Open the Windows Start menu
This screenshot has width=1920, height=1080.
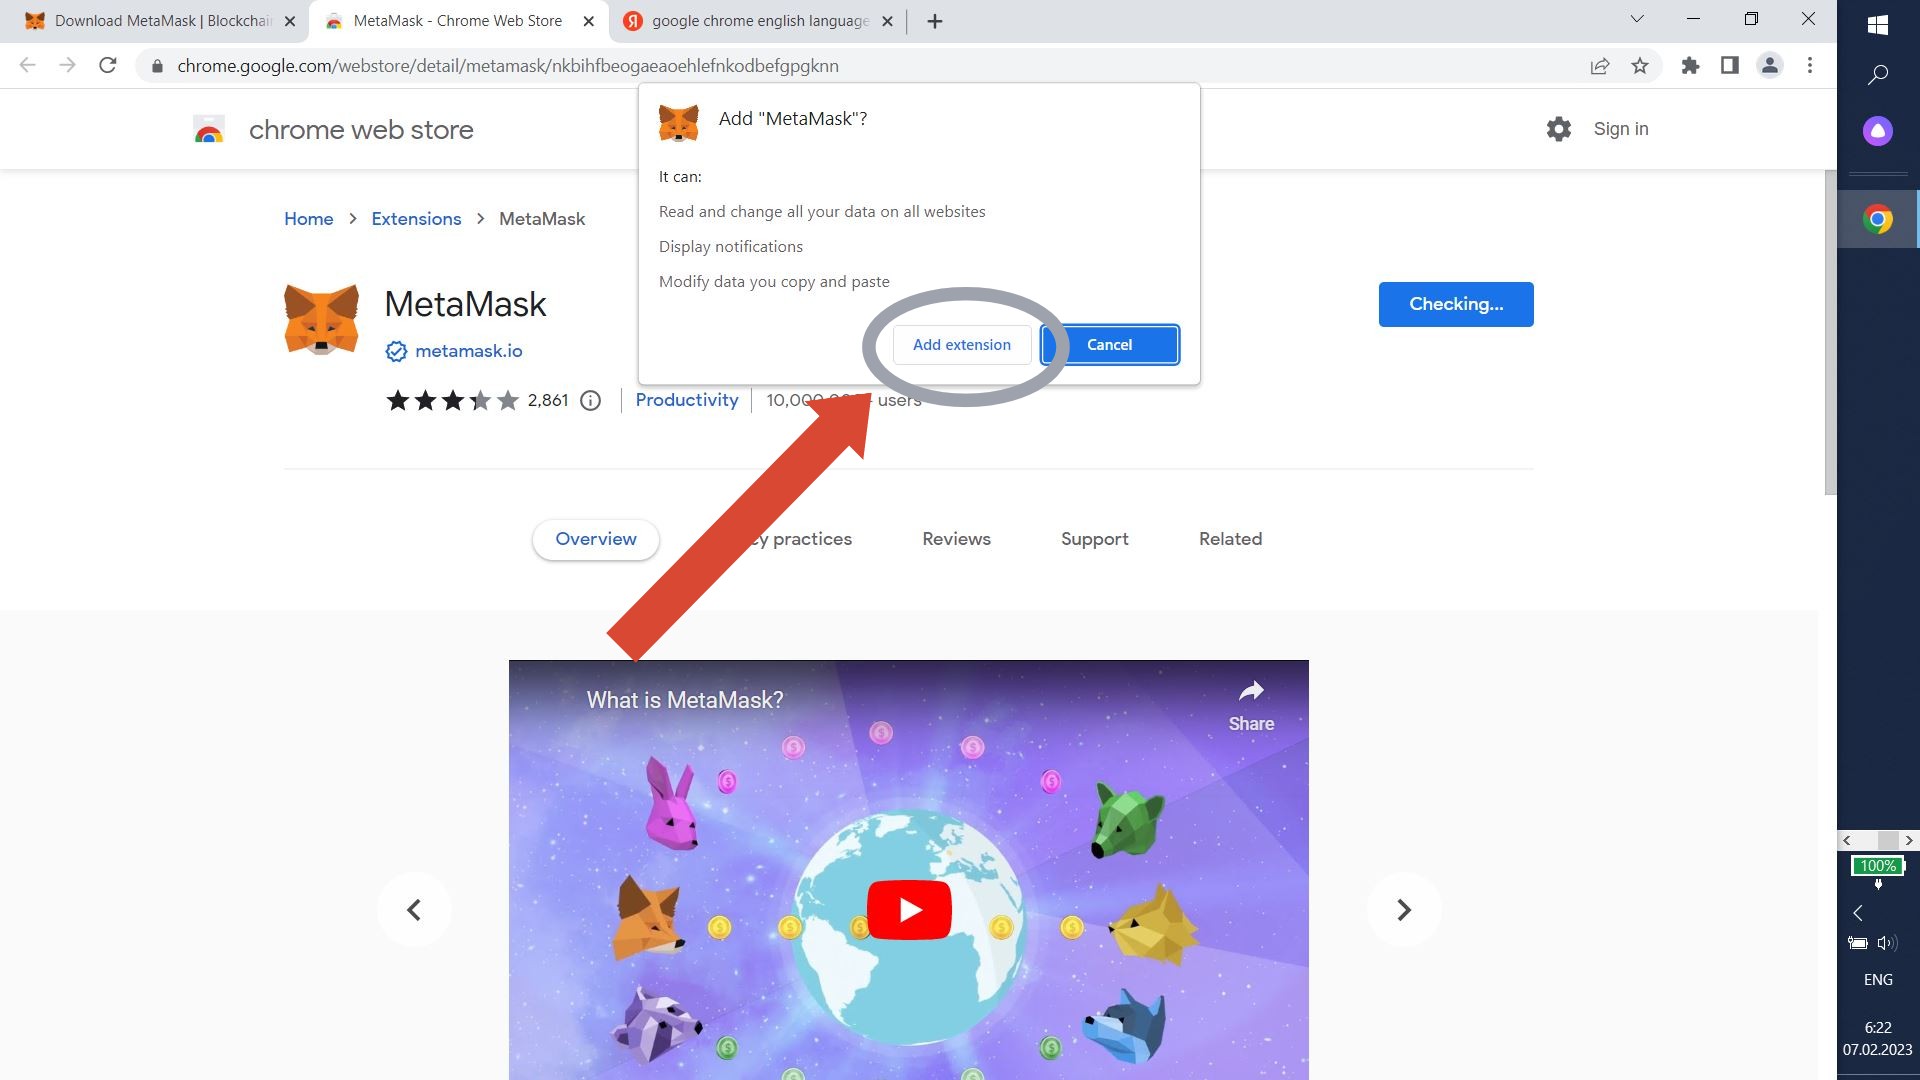[1877, 25]
